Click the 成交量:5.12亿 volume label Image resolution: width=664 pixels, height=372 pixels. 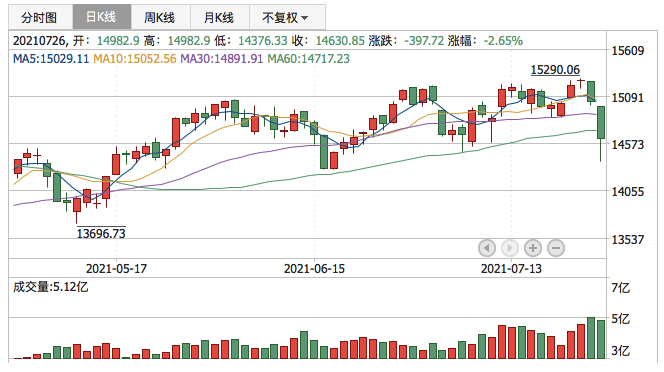click(51, 287)
